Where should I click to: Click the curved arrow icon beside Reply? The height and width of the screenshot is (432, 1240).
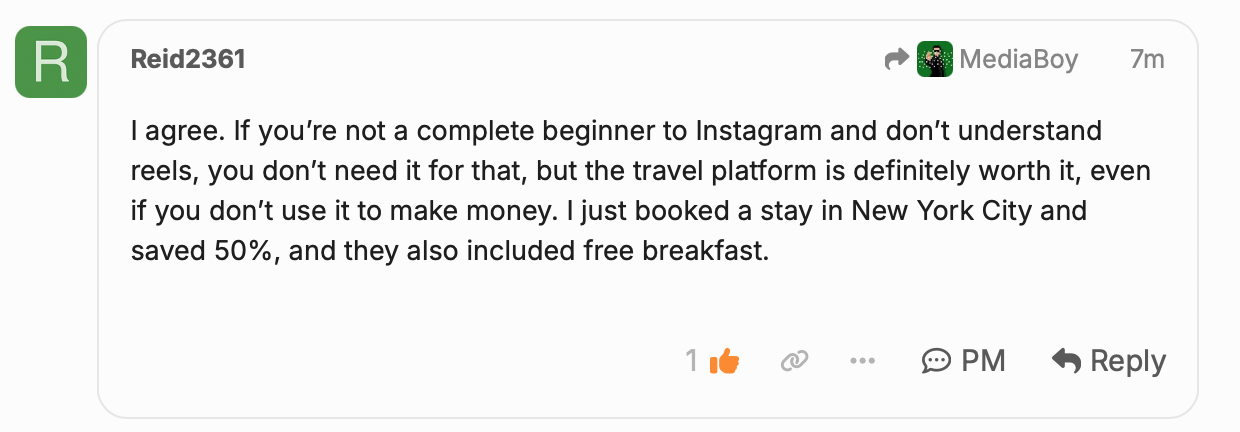pyautogui.click(x=1067, y=361)
